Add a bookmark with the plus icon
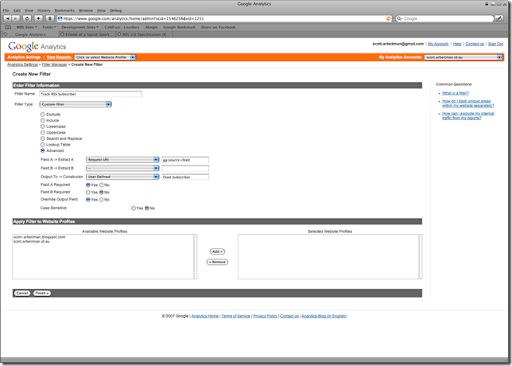 (38, 18)
